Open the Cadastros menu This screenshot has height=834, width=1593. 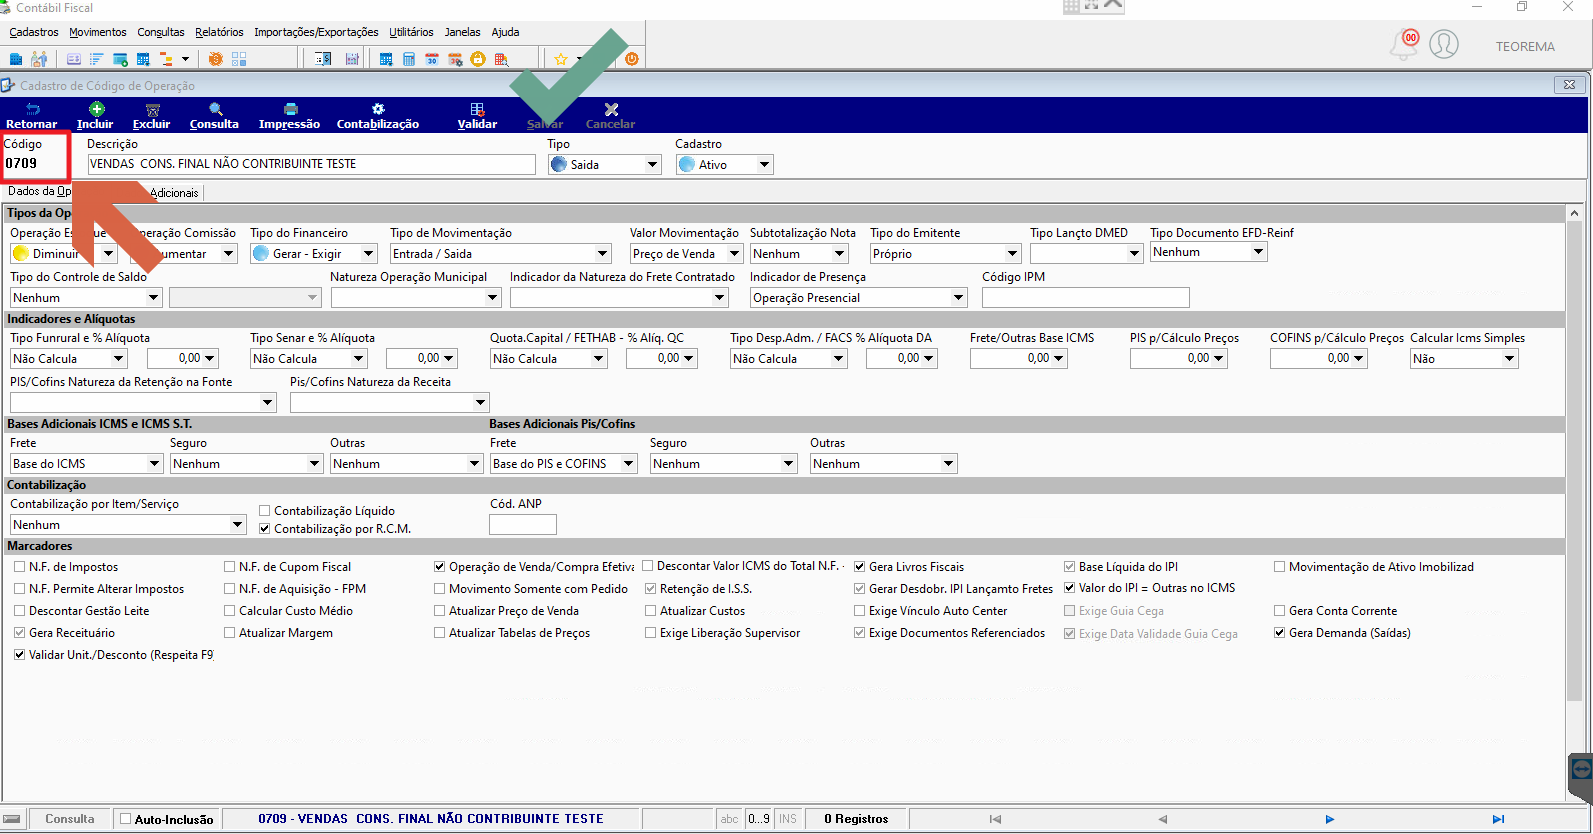pos(34,32)
